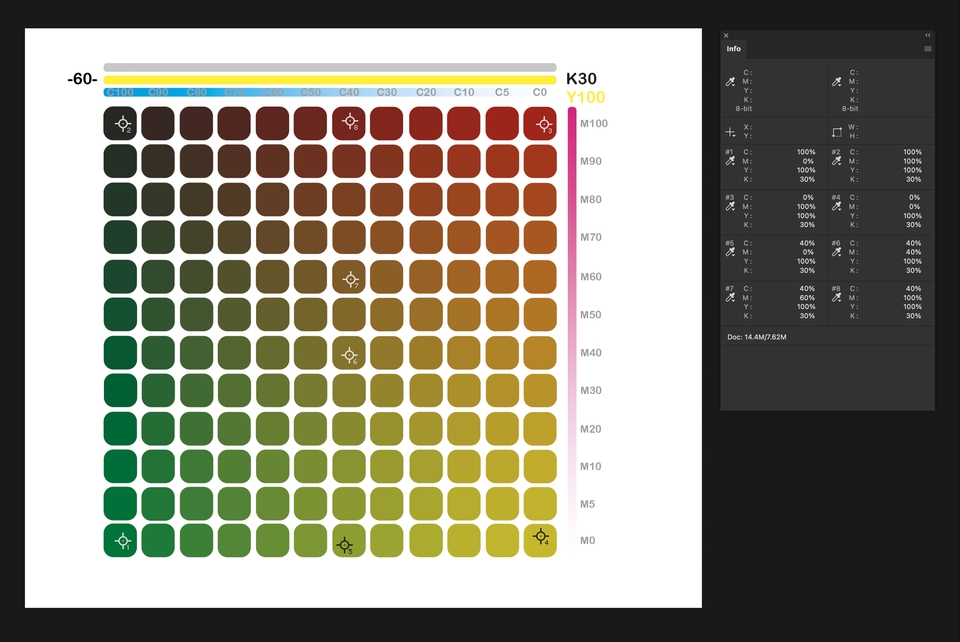Click the width/height selection rectangle icon
The height and width of the screenshot is (642, 960).
(837, 131)
